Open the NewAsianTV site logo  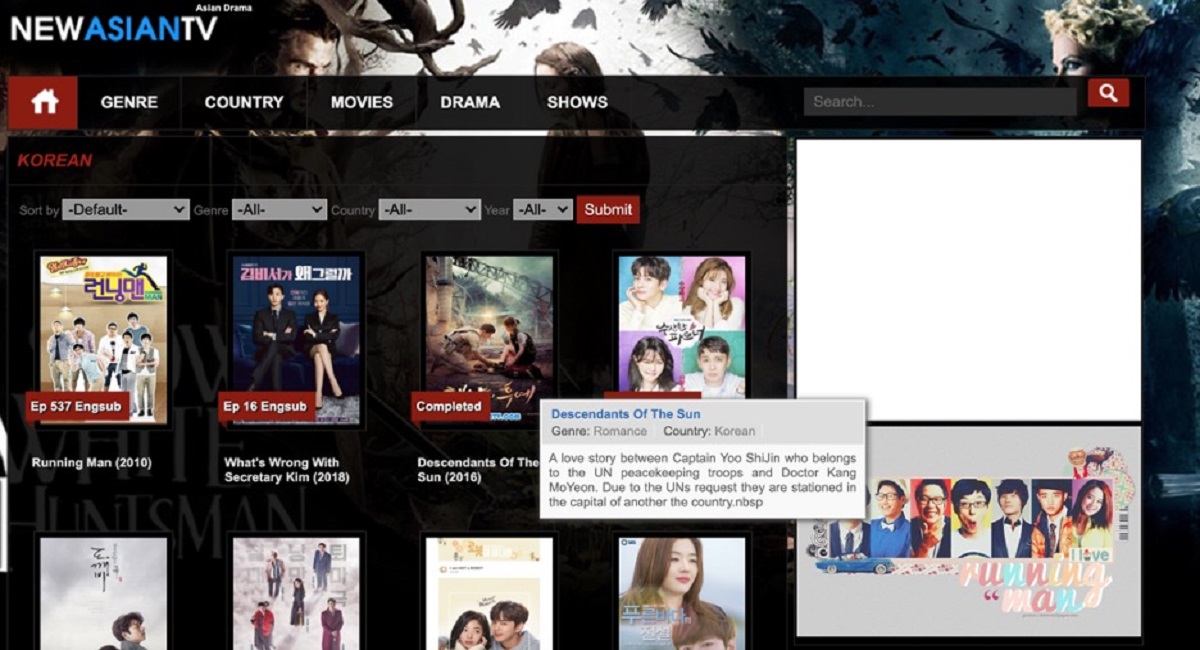coord(114,27)
